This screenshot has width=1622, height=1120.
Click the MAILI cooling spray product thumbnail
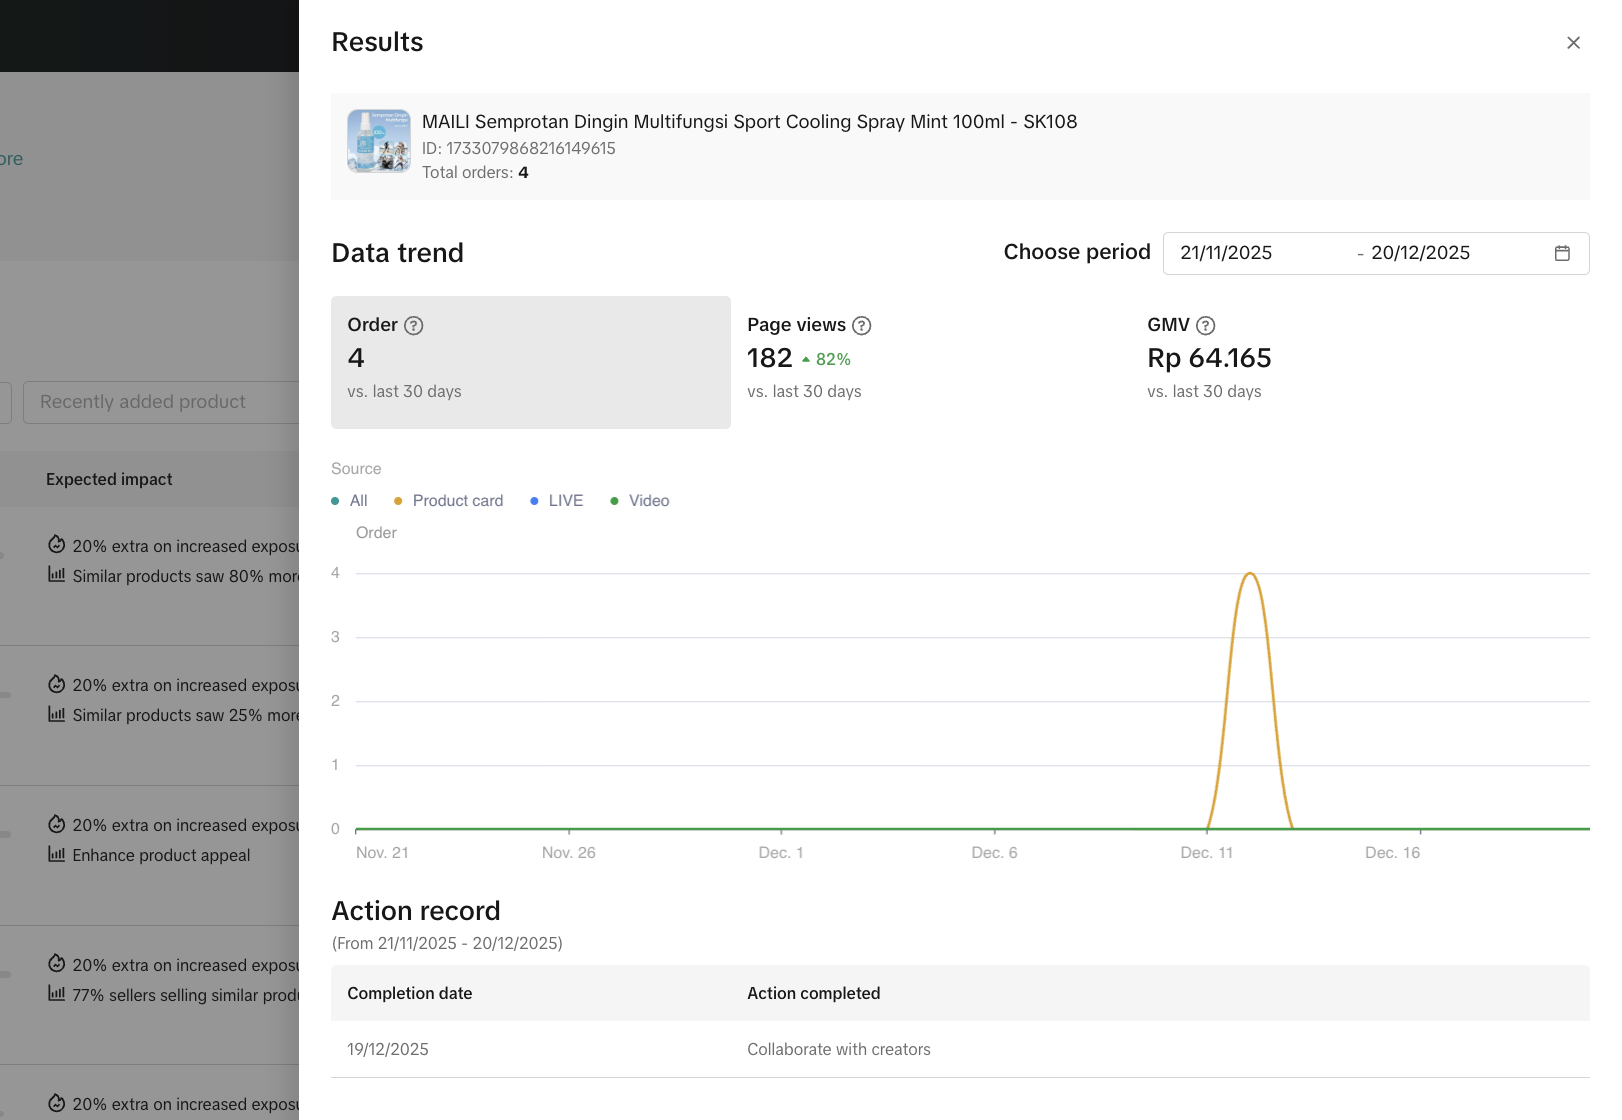coord(379,142)
